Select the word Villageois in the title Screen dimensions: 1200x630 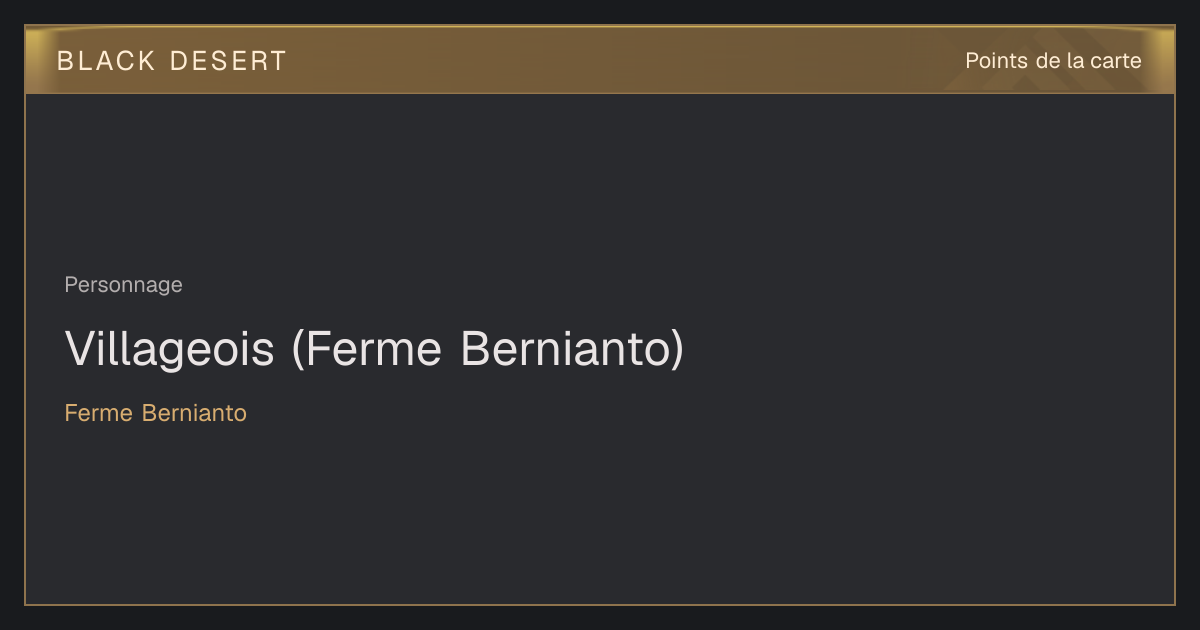169,349
